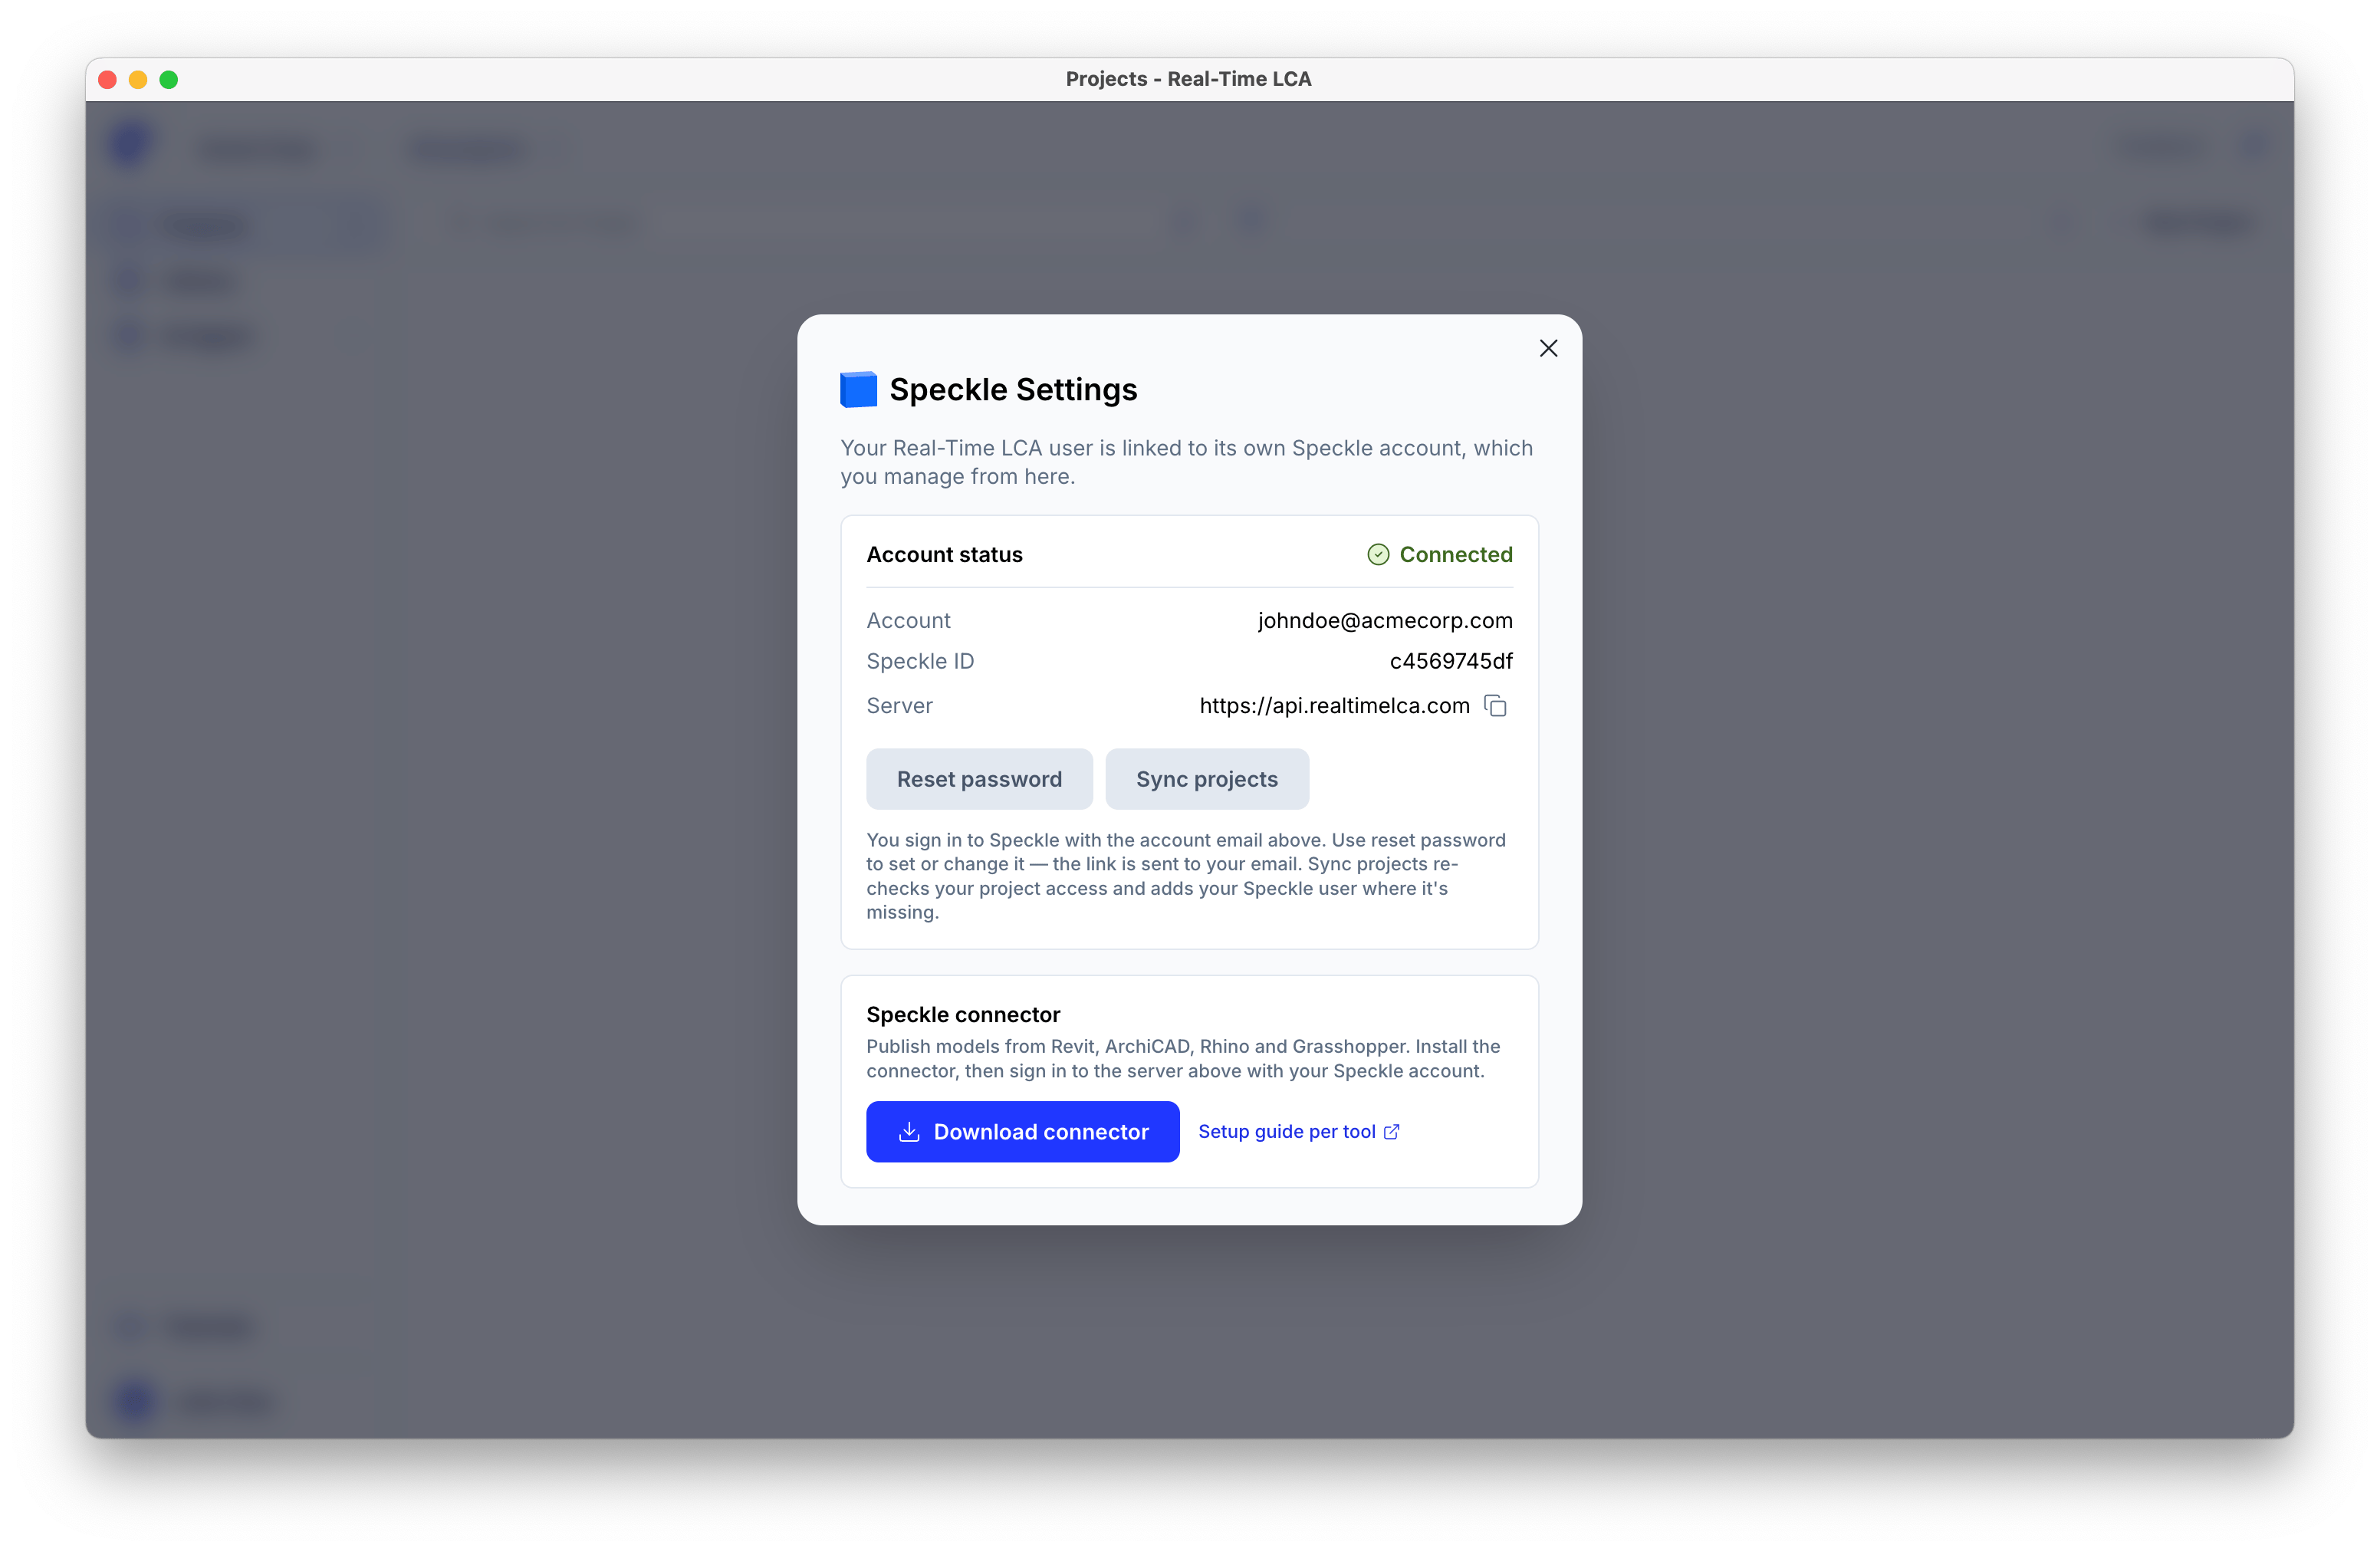Click the Sync projects button
2380x1552 pixels.
pos(1207,779)
